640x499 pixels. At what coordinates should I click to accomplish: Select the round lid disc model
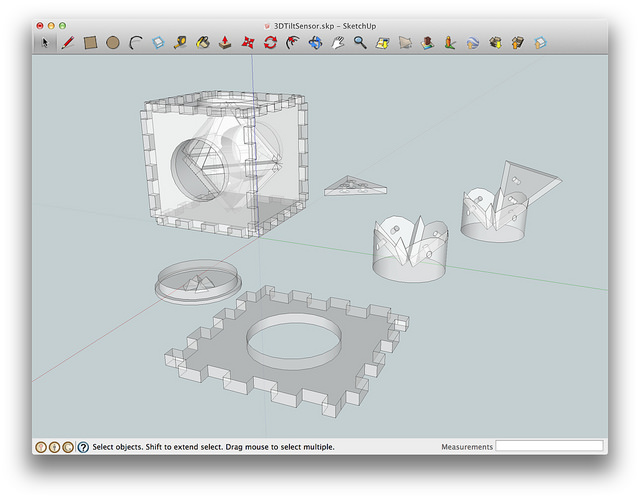[x=198, y=282]
